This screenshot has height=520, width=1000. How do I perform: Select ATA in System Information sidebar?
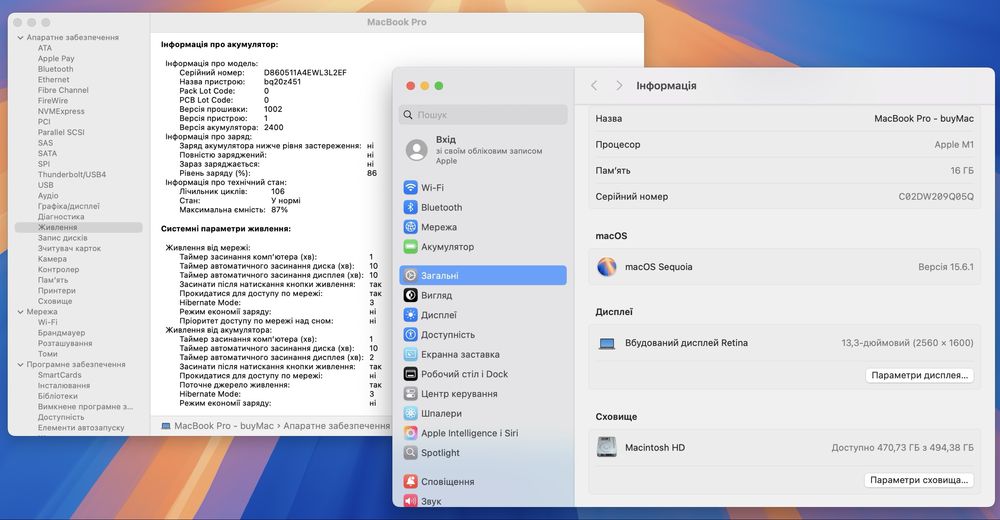45,48
